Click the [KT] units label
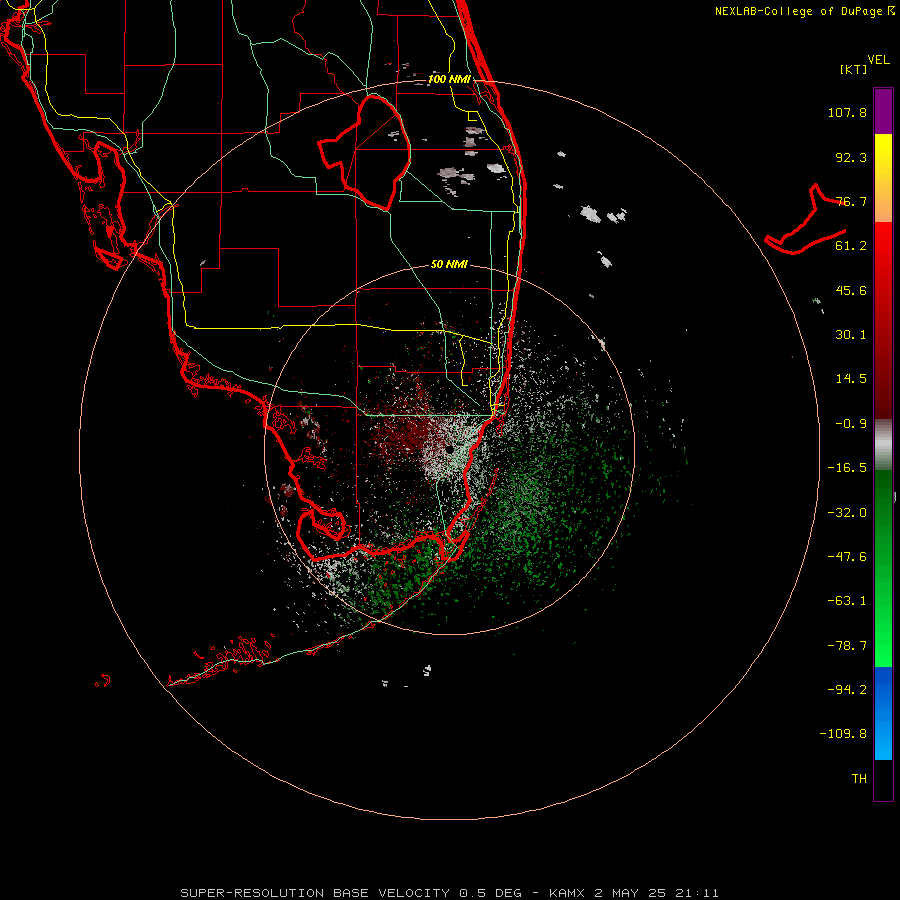This screenshot has width=900, height=900. pos(853,69)
